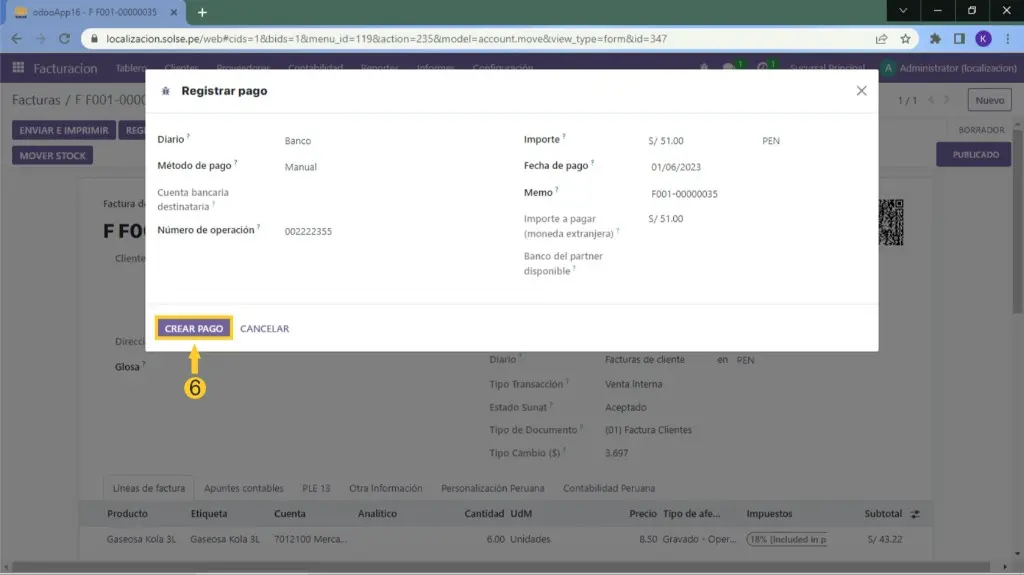Bookmark this page with the star icon
The image size is (1024, 575).
coord(905,39)
